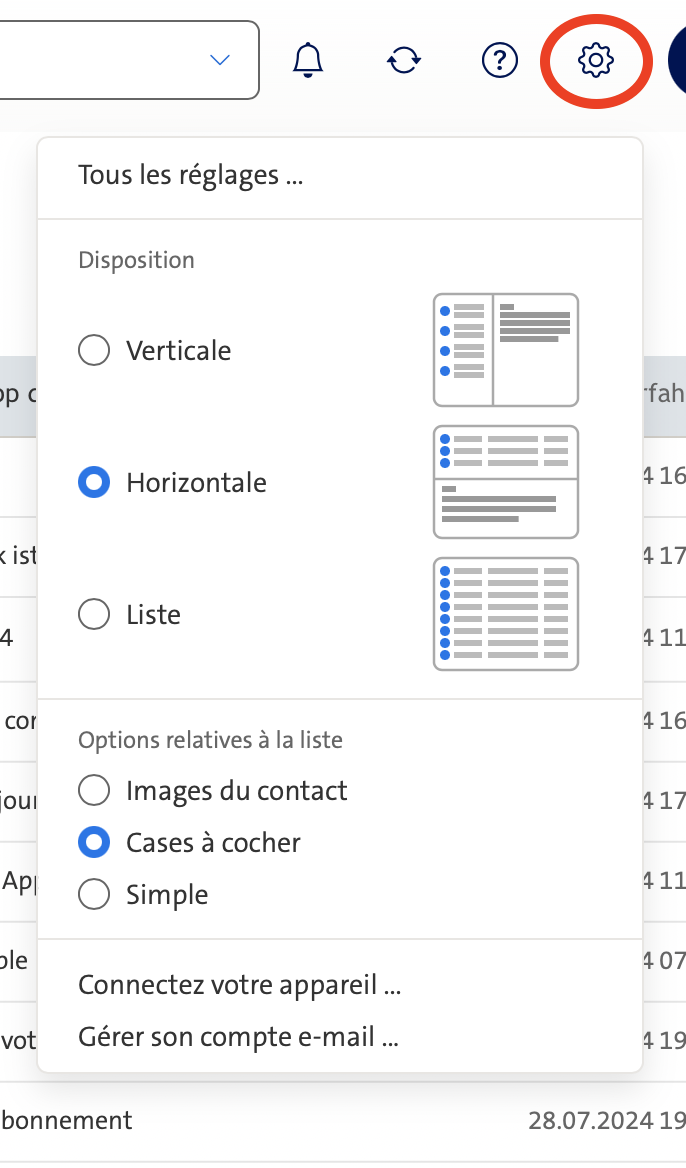Select the Verticale layout radio button
Viewport: 686px width, 1168px height.
pyautogui.click(x=93, y=350)
